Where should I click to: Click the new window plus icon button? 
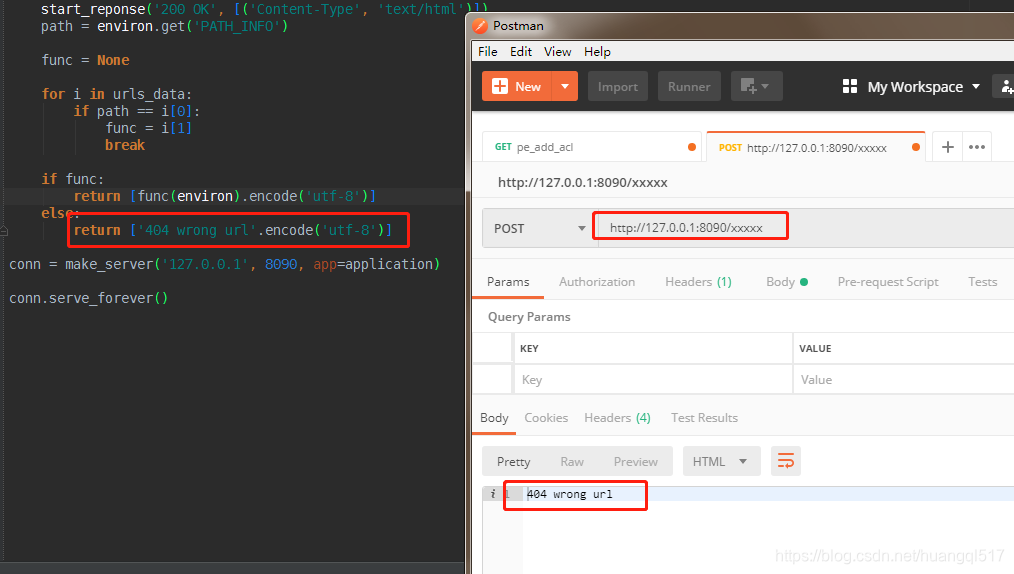(757, 87)
